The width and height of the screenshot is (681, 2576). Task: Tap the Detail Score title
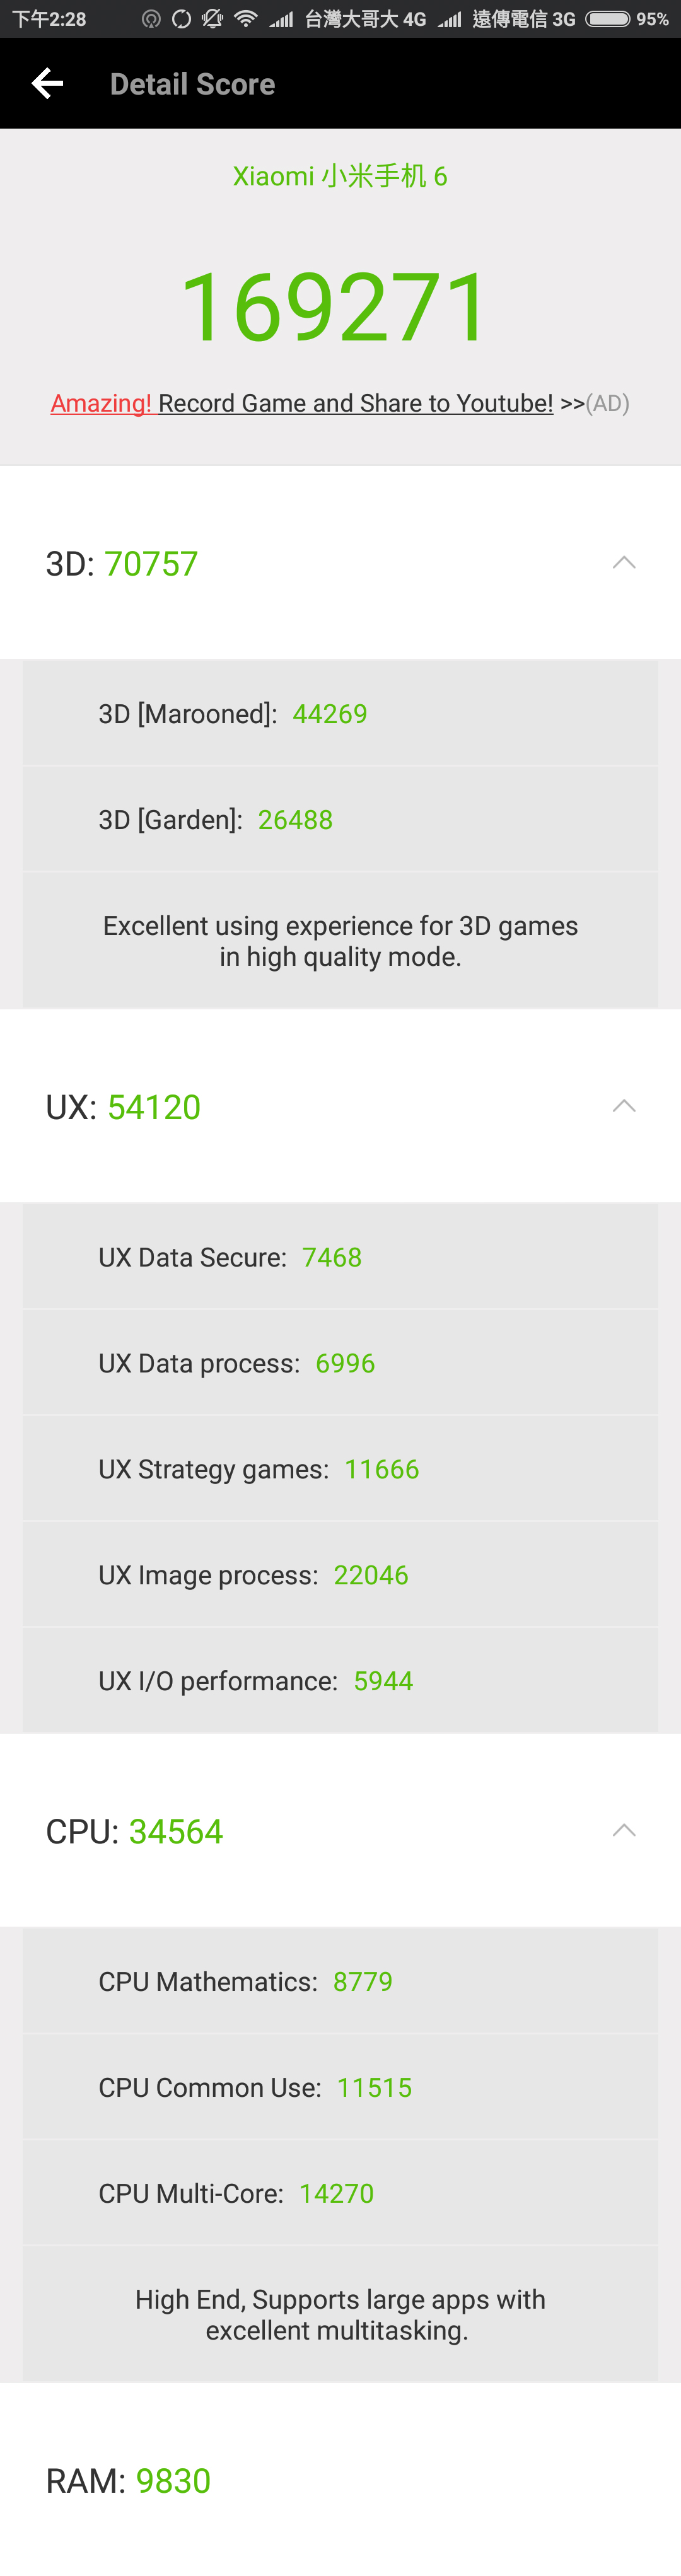[192, 84]
